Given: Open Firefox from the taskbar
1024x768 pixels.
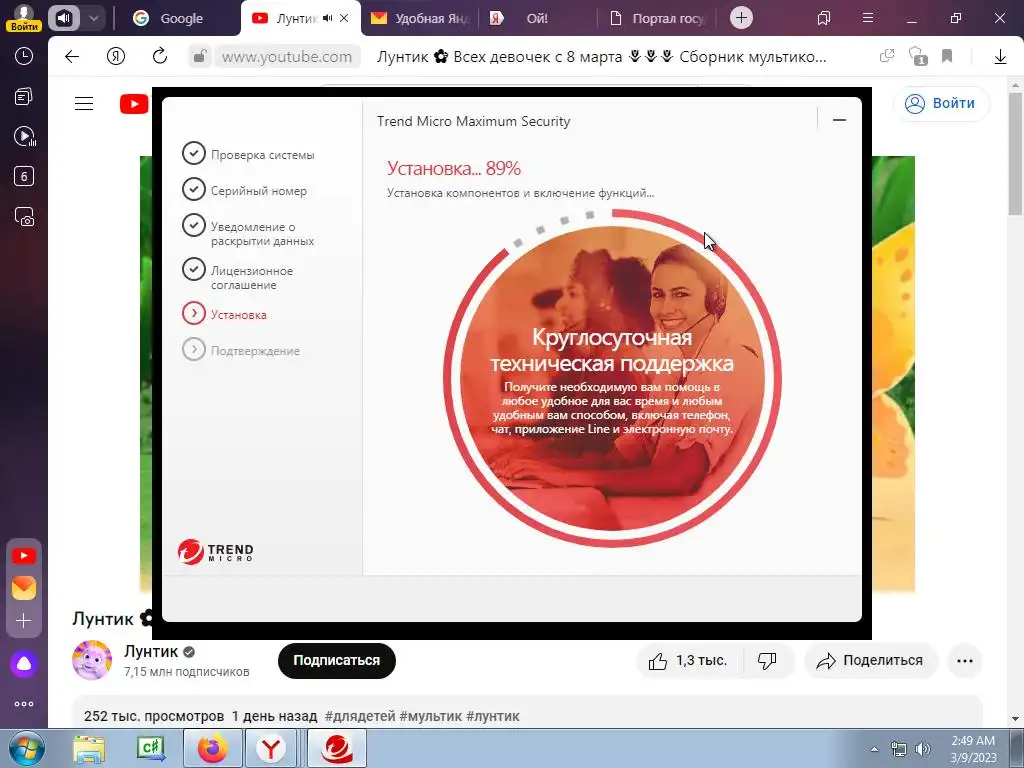Looking at the screenshot, I should point(213,749).
